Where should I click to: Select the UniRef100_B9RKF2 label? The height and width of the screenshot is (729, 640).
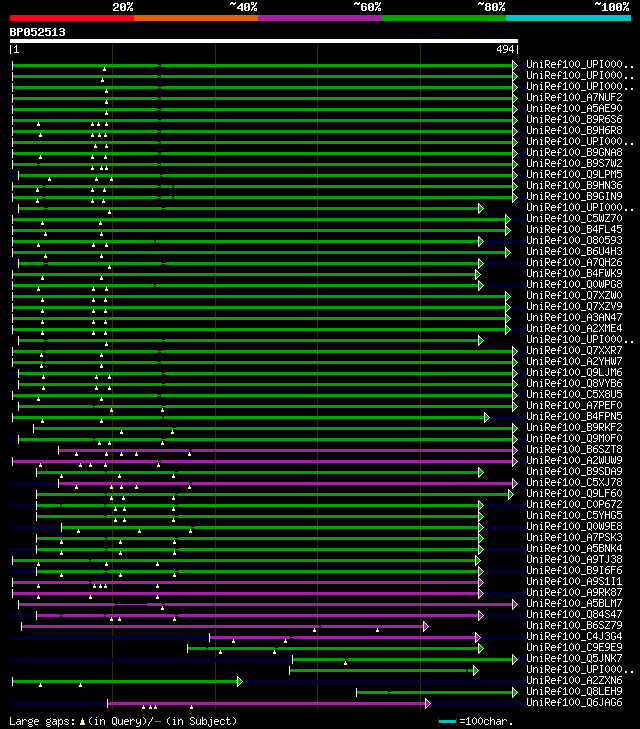(574, 428)
